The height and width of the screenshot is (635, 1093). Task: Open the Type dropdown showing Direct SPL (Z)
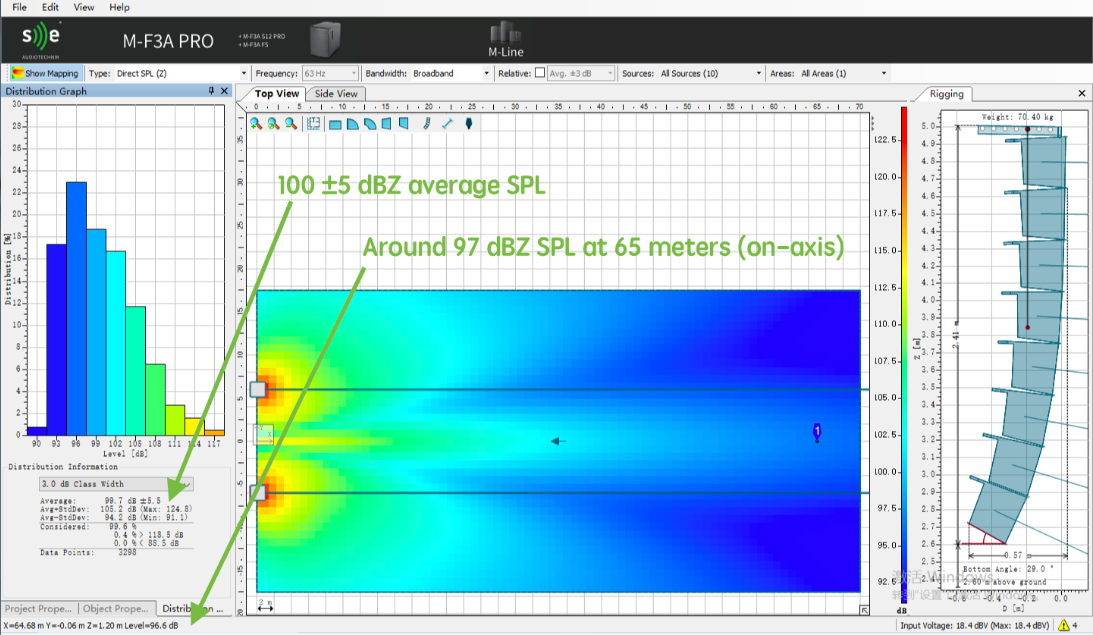pyautogui.click(x=180, y=73)
